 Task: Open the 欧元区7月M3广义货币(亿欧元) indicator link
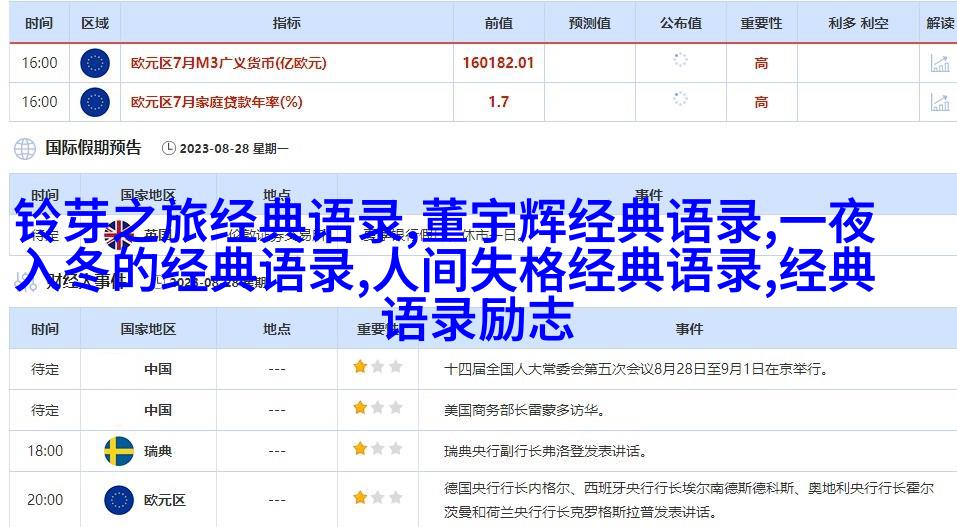click(x=229, y=63)
